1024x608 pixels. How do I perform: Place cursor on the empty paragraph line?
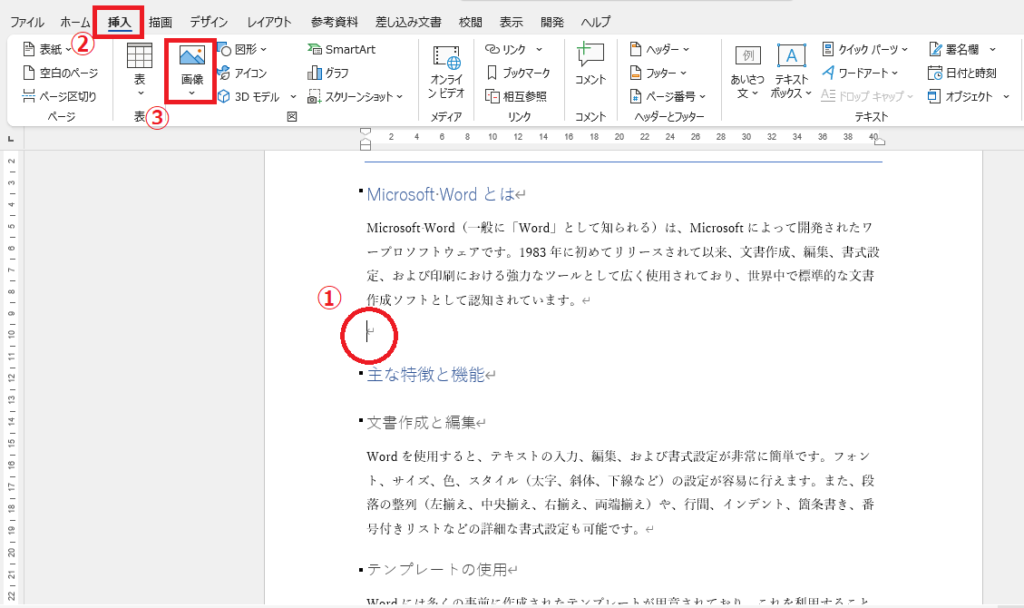(369, 333)
